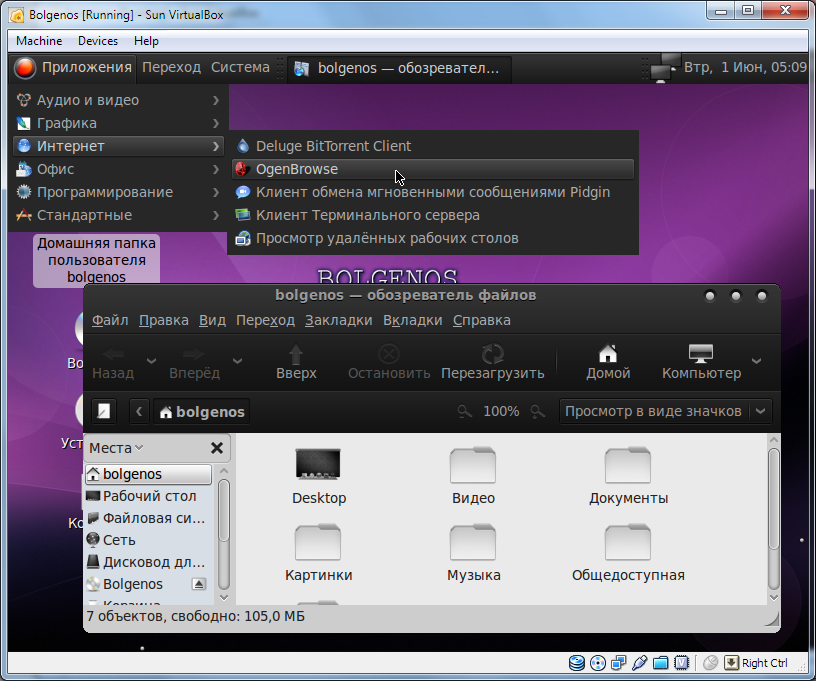This screenshot has width=816, height=681.
Task: Click the eject icon next to Bolgenos
Action: [x=199, y=584]
